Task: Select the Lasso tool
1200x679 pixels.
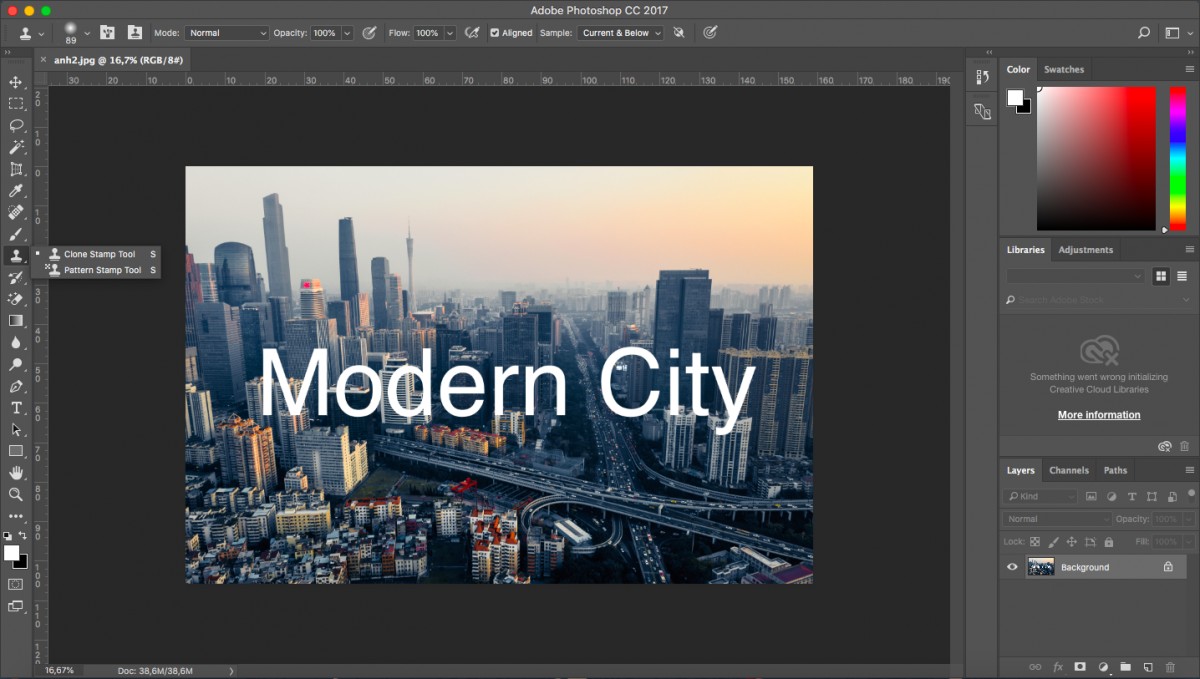Action: tap(16, 125)
